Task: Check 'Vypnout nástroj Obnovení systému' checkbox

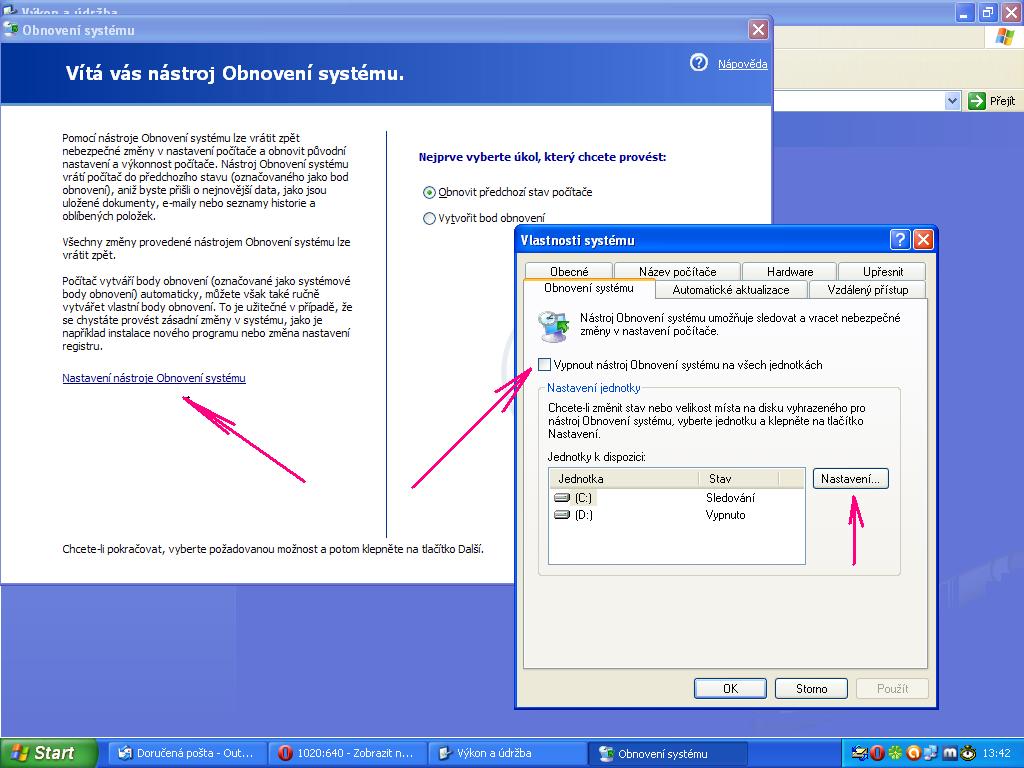Action: coord(545,365)
